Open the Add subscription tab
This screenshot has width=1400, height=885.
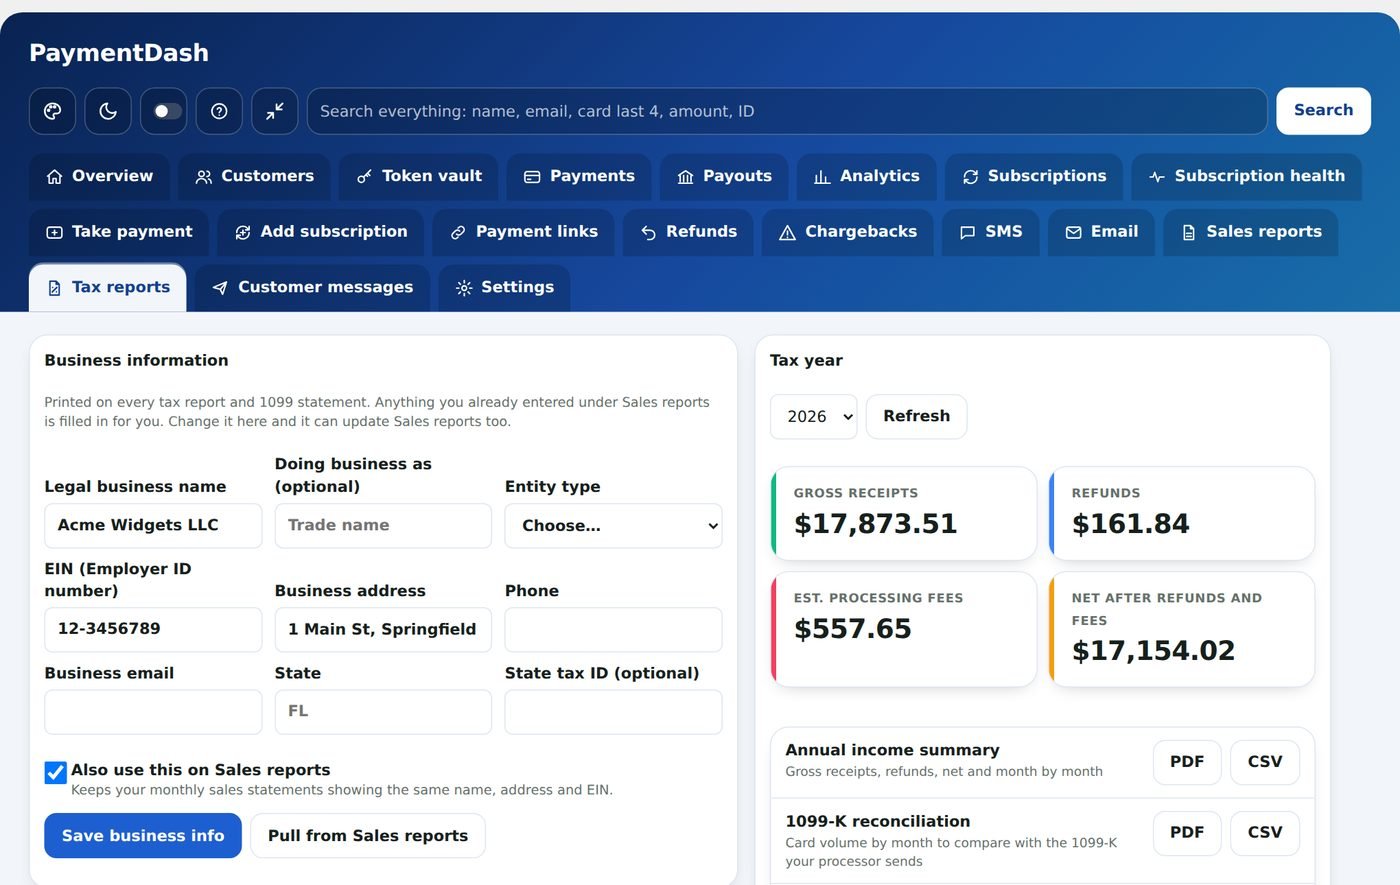321,232
